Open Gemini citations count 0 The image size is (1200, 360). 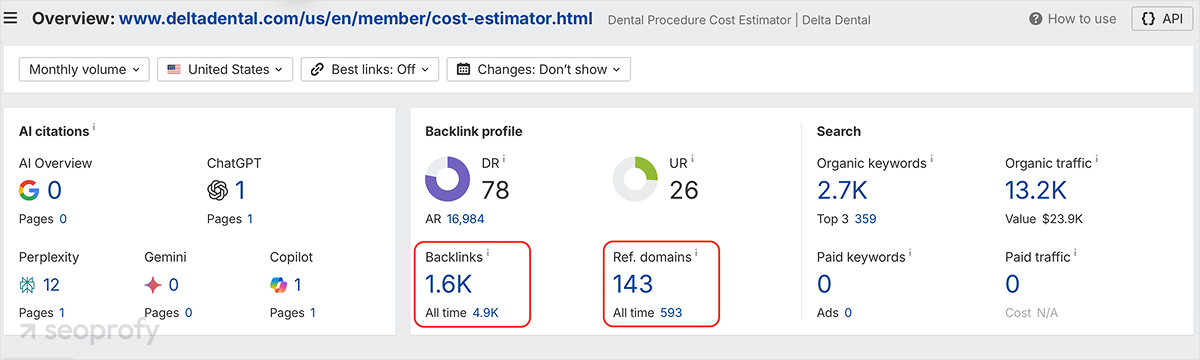pos(173,285)
